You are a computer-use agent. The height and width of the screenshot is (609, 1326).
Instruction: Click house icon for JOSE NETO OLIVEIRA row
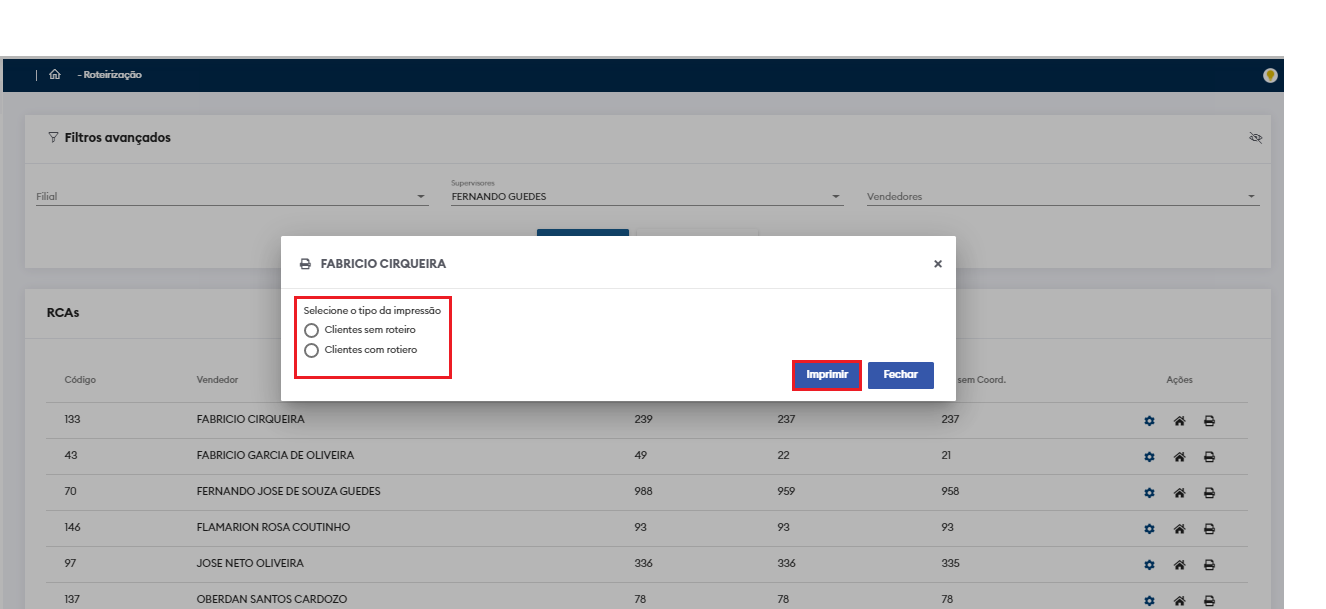(x=1179, y=565)
